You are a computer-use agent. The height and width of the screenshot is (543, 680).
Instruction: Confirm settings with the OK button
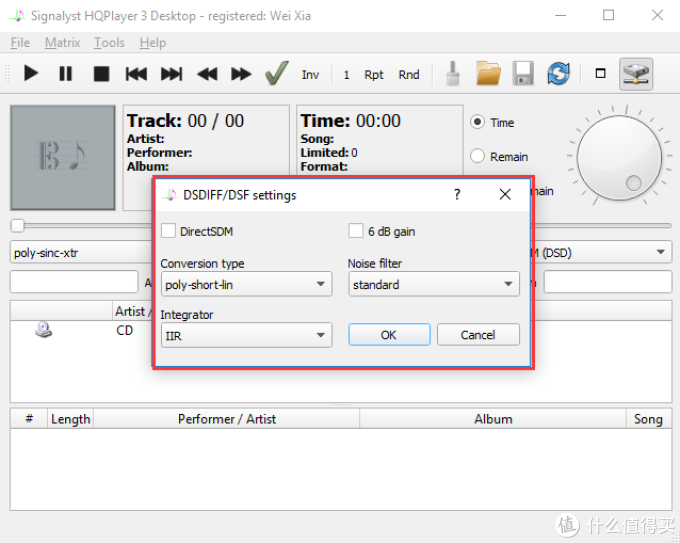(389, 335)
